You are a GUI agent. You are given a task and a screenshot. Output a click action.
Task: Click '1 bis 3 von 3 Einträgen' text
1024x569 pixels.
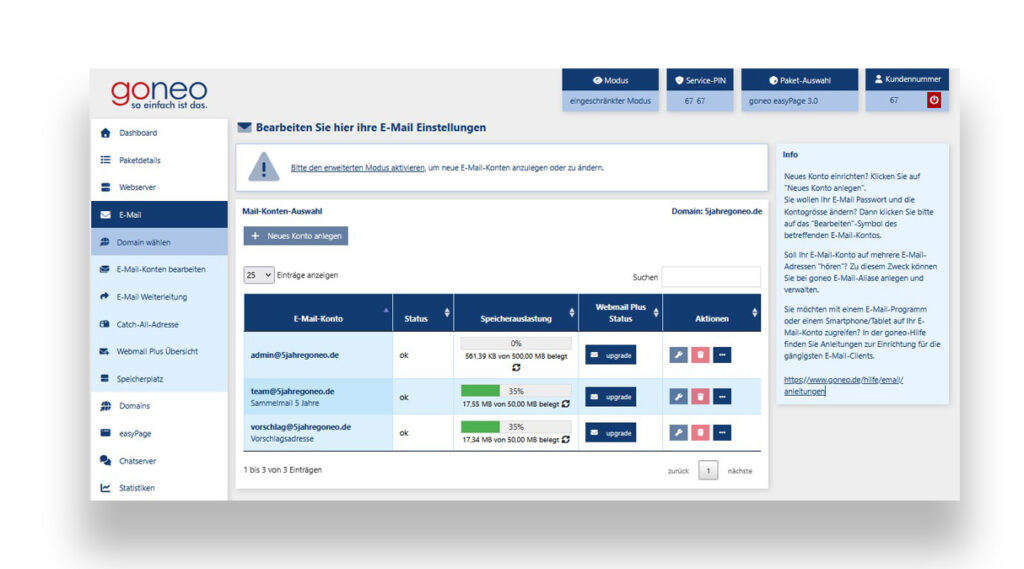[x=283, y=470]
